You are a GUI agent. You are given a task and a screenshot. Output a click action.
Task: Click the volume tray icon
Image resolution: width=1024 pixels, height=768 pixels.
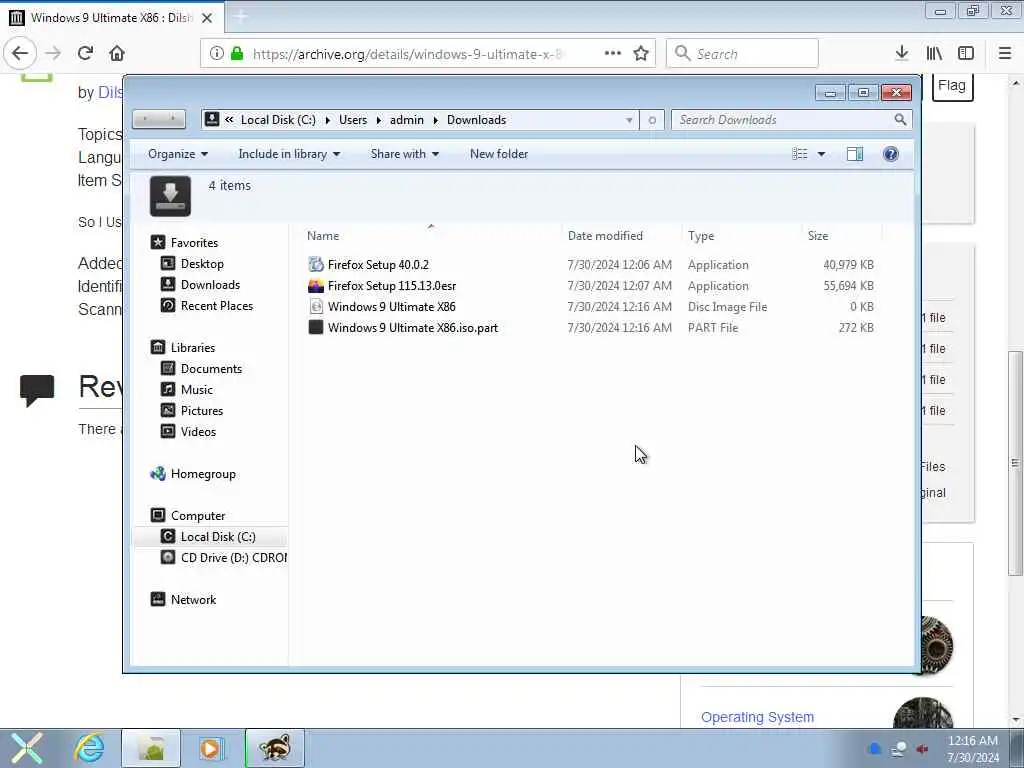922,749
